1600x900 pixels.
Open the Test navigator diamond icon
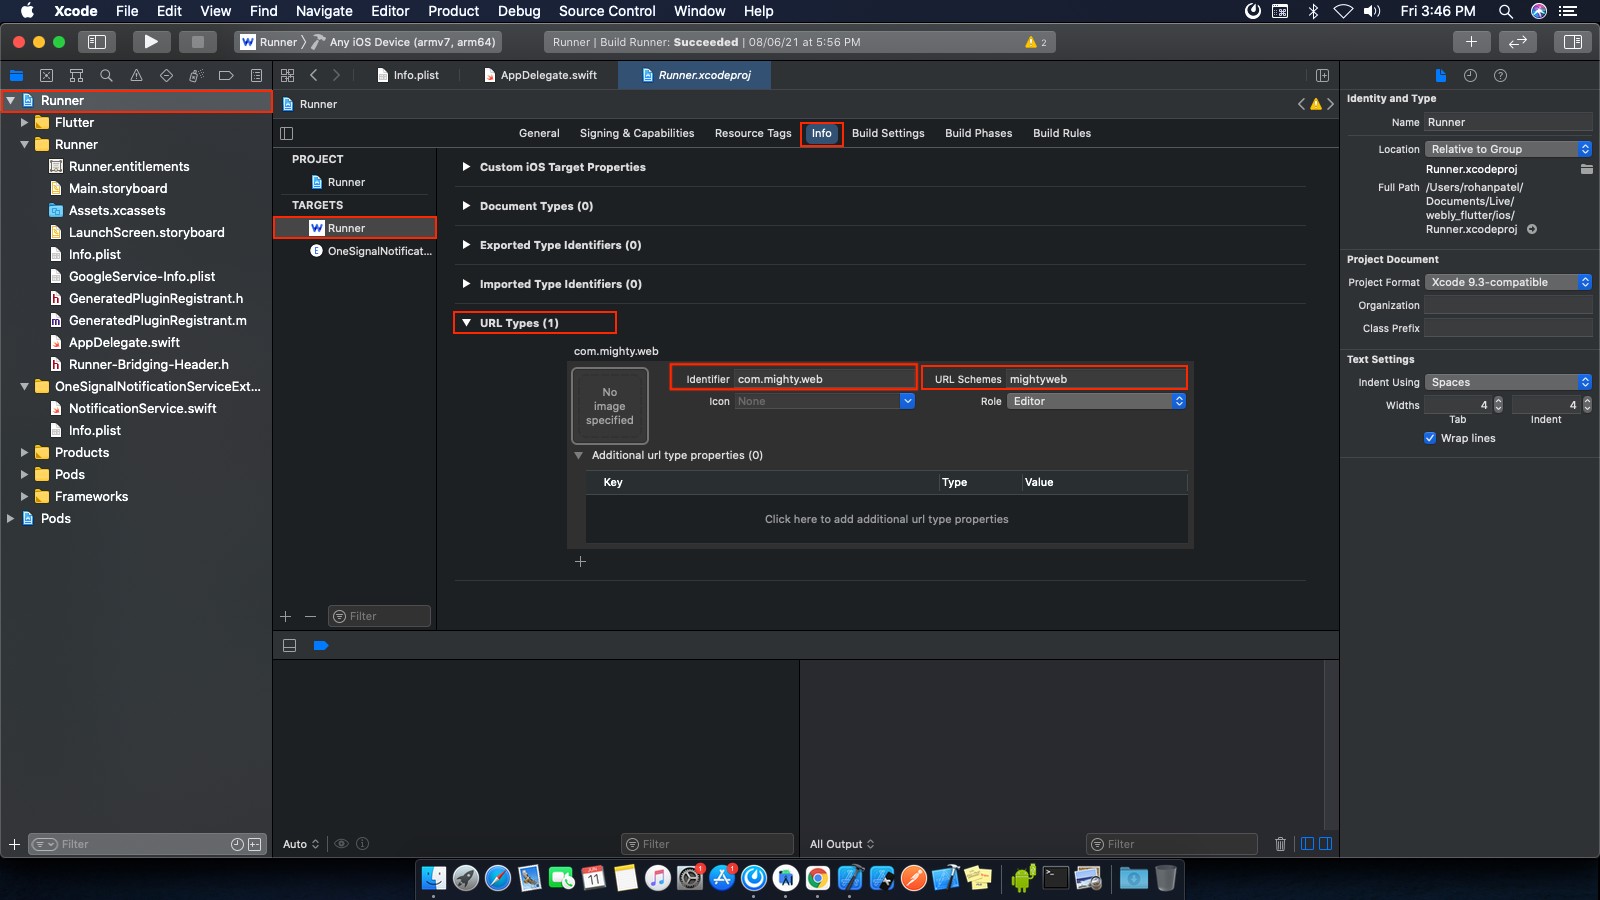click(x=166, y=75)
